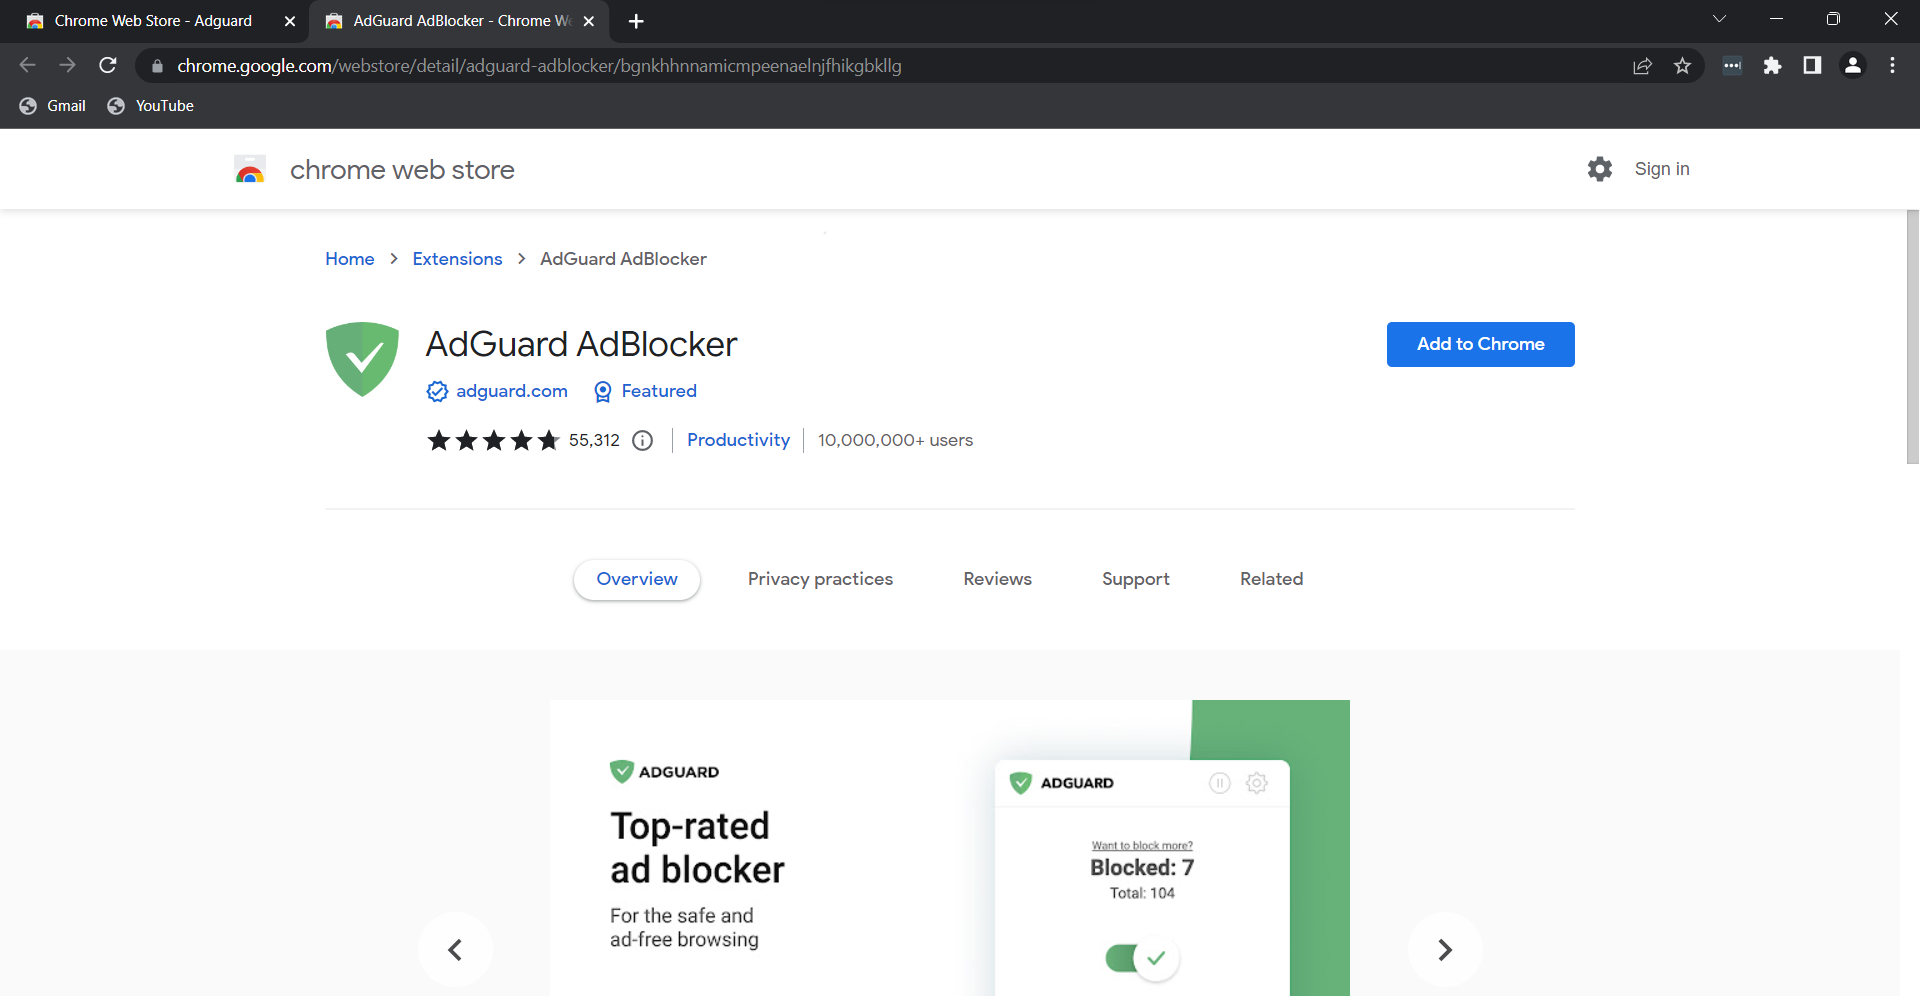Image resolution: width=1920 pixels, height=996 pixels.
Task: Open the YouTube bookmark shortcut
Action: pos(150,105)
